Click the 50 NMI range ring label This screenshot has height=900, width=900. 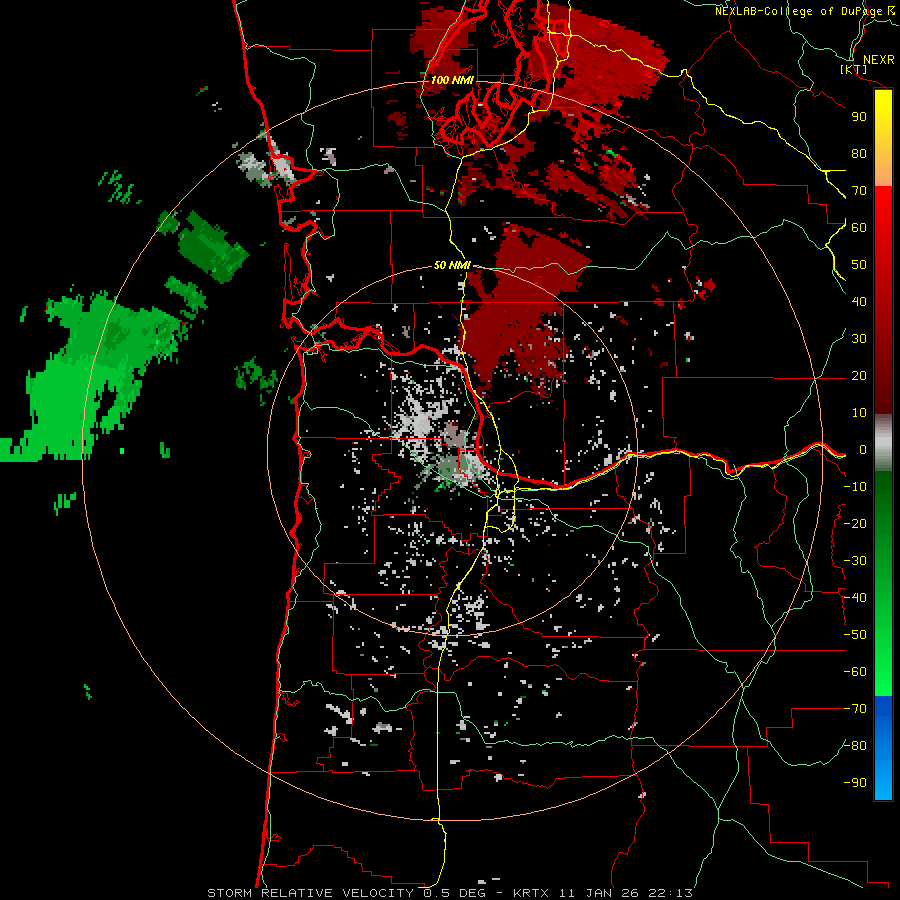click(x=452, y=265)
